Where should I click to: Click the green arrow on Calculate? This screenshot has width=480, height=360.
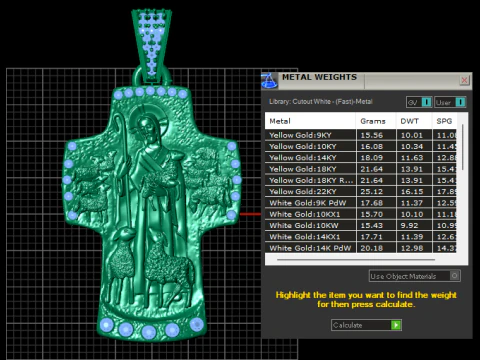(396, 325)
